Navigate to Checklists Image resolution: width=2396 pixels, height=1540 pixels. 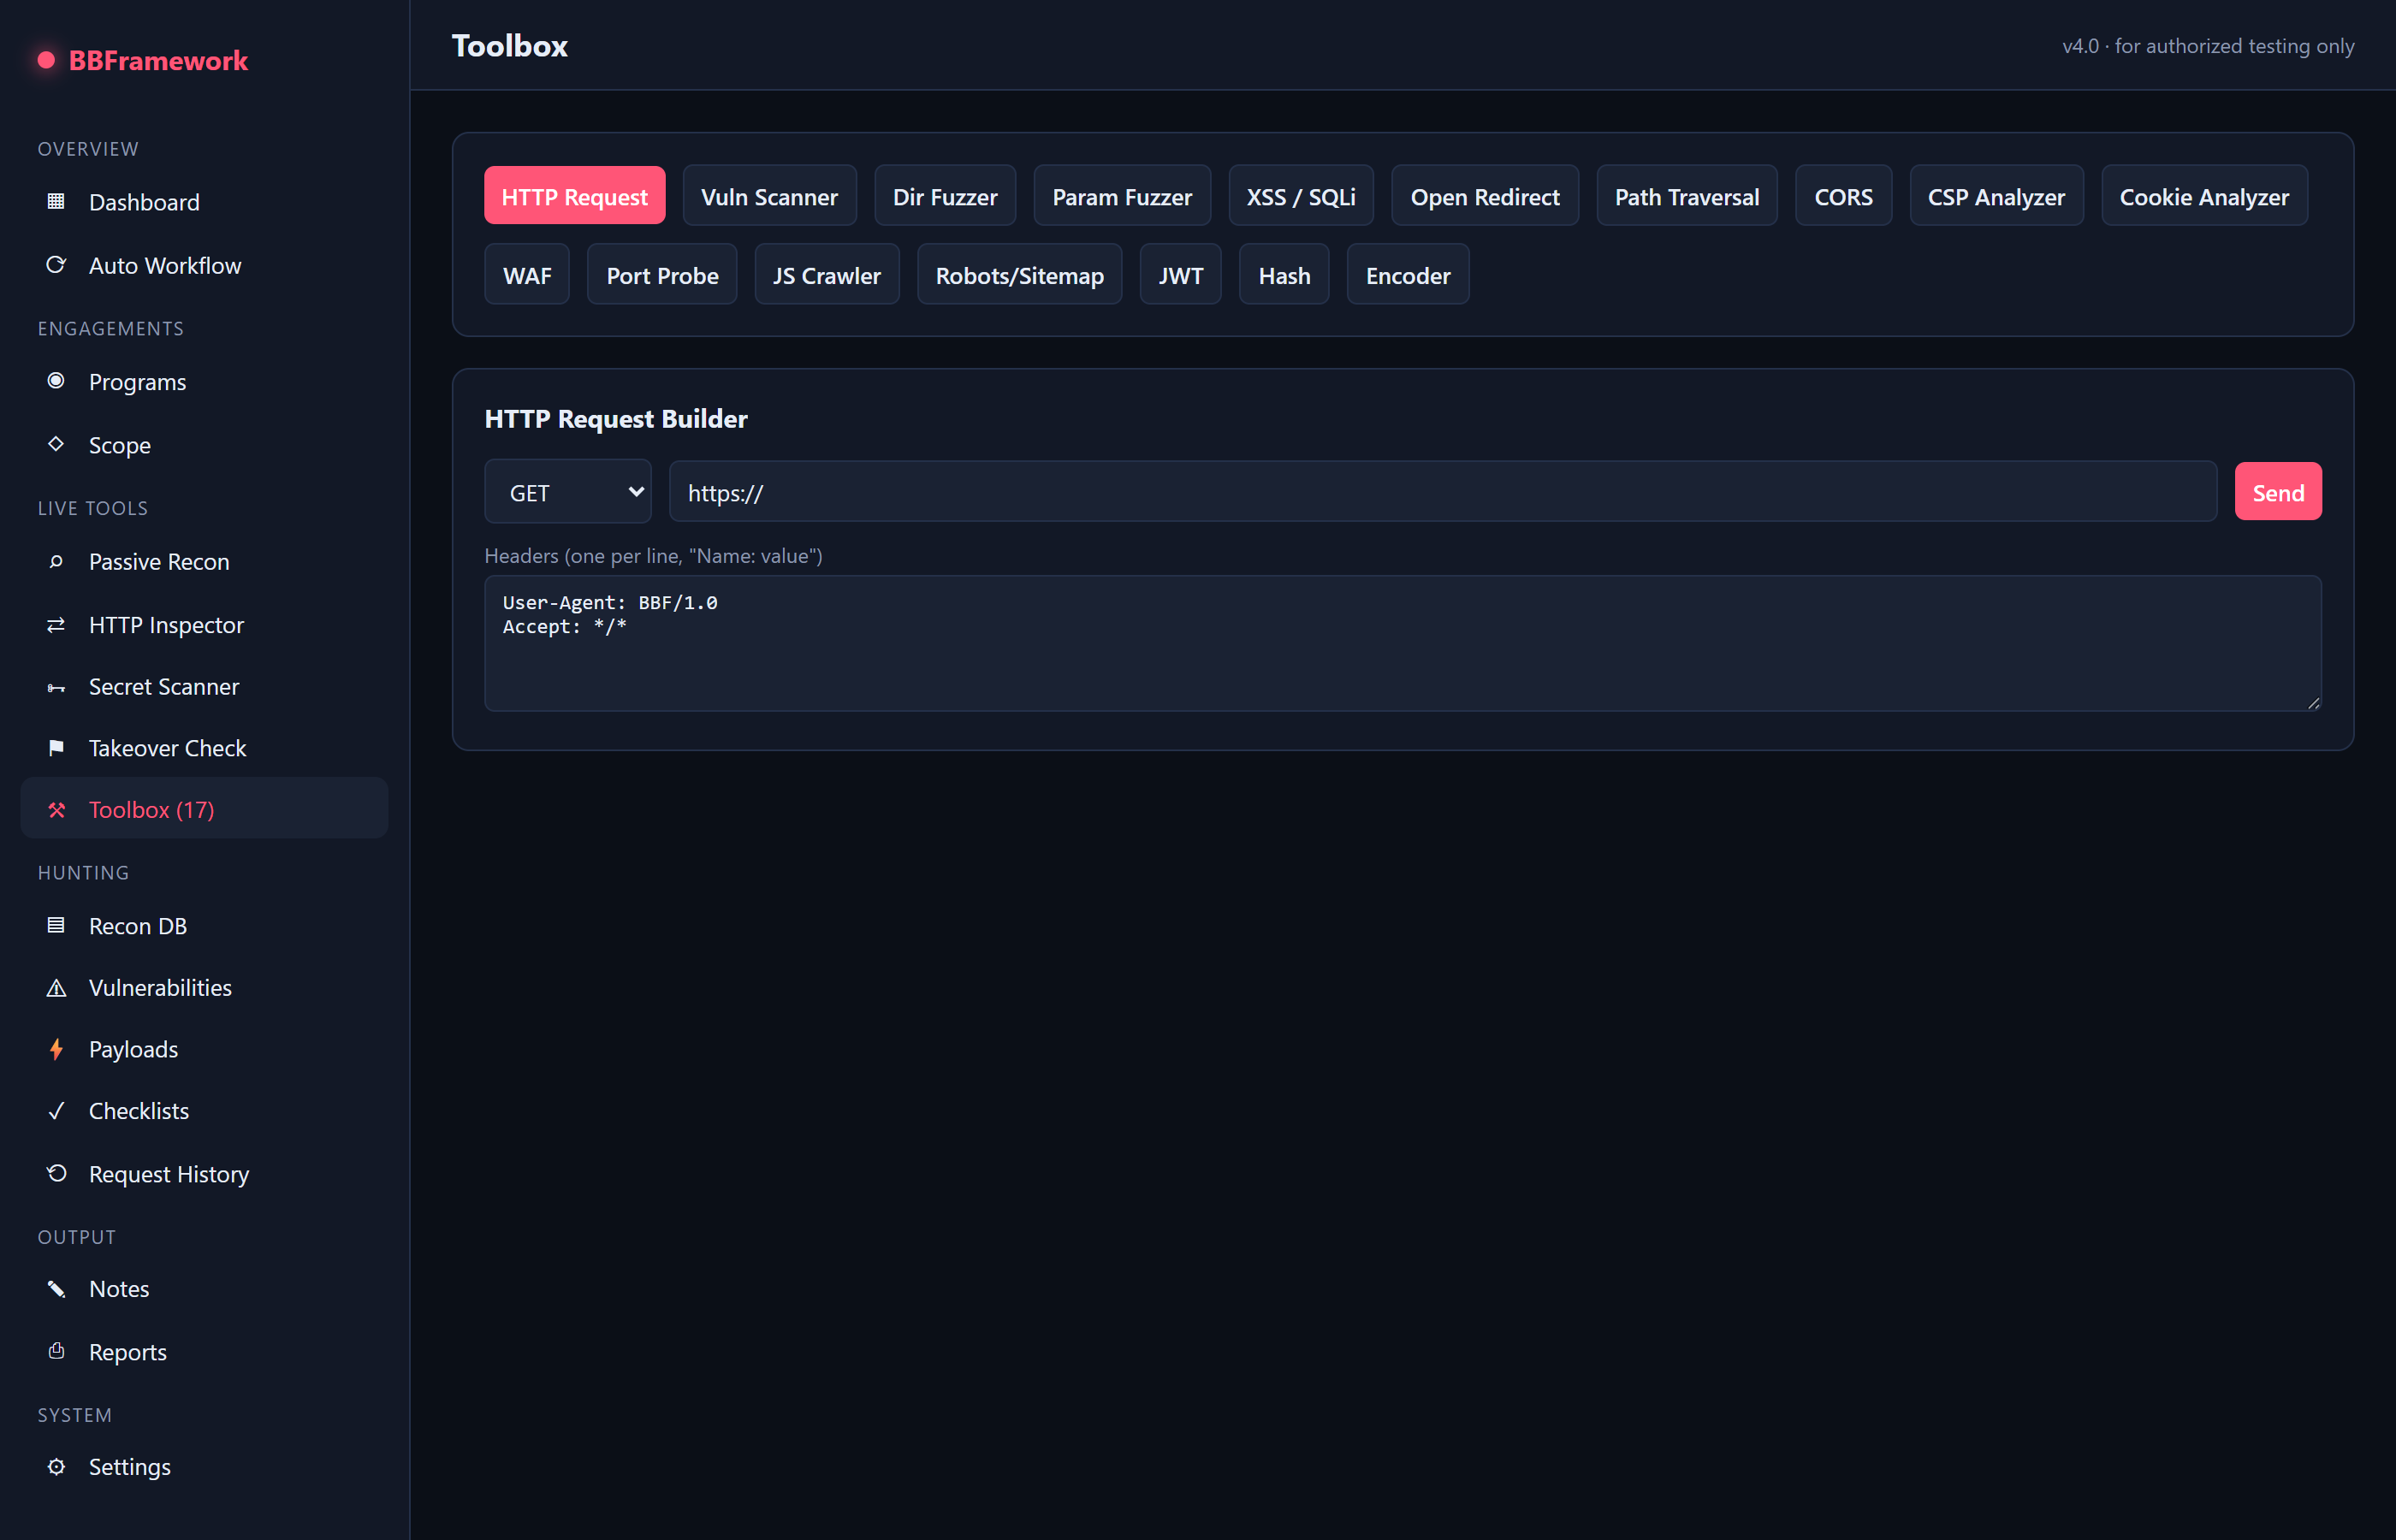204,1110
